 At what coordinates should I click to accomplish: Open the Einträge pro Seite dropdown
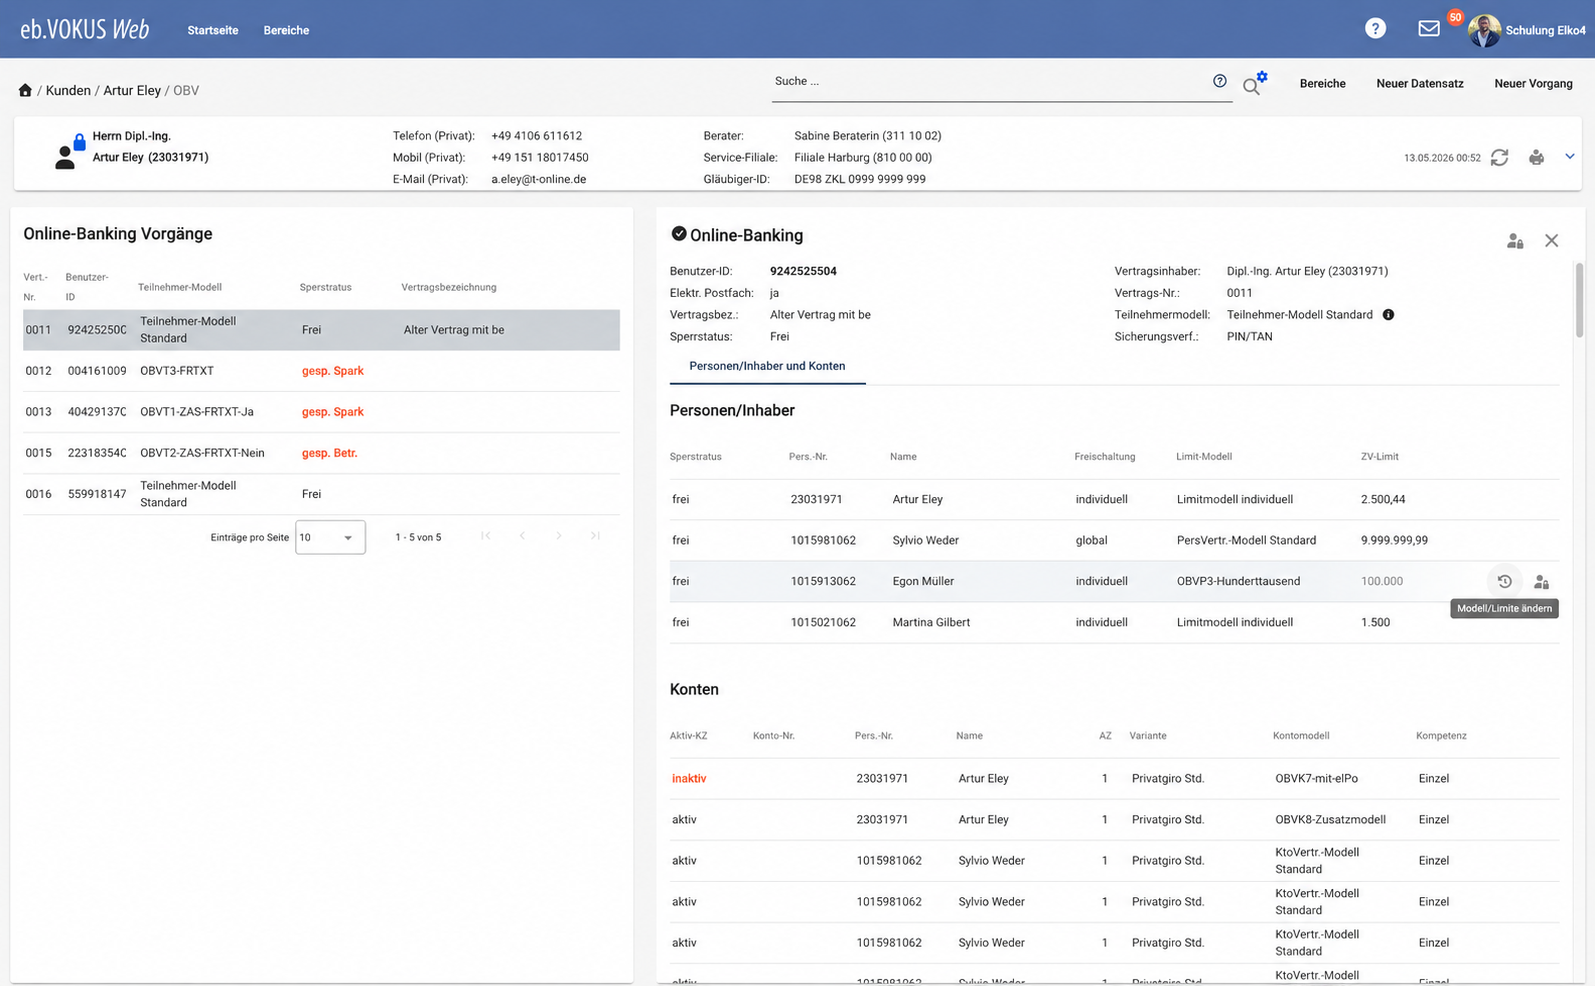click(x=330, y=537)
